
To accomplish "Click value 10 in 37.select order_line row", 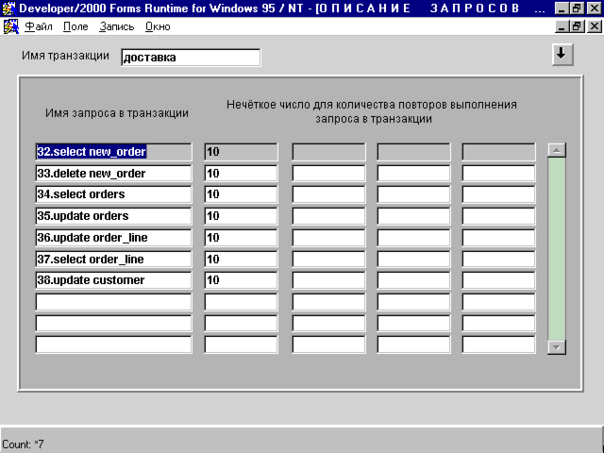I will tap(241, 259).
